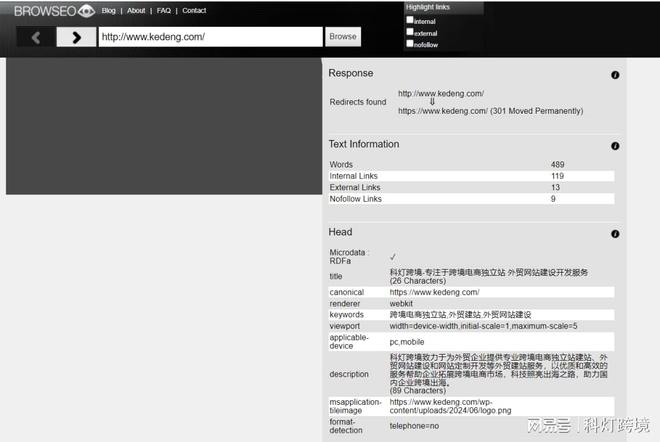
Task: Go back with the left arrow button
Action: click(35, 37)
